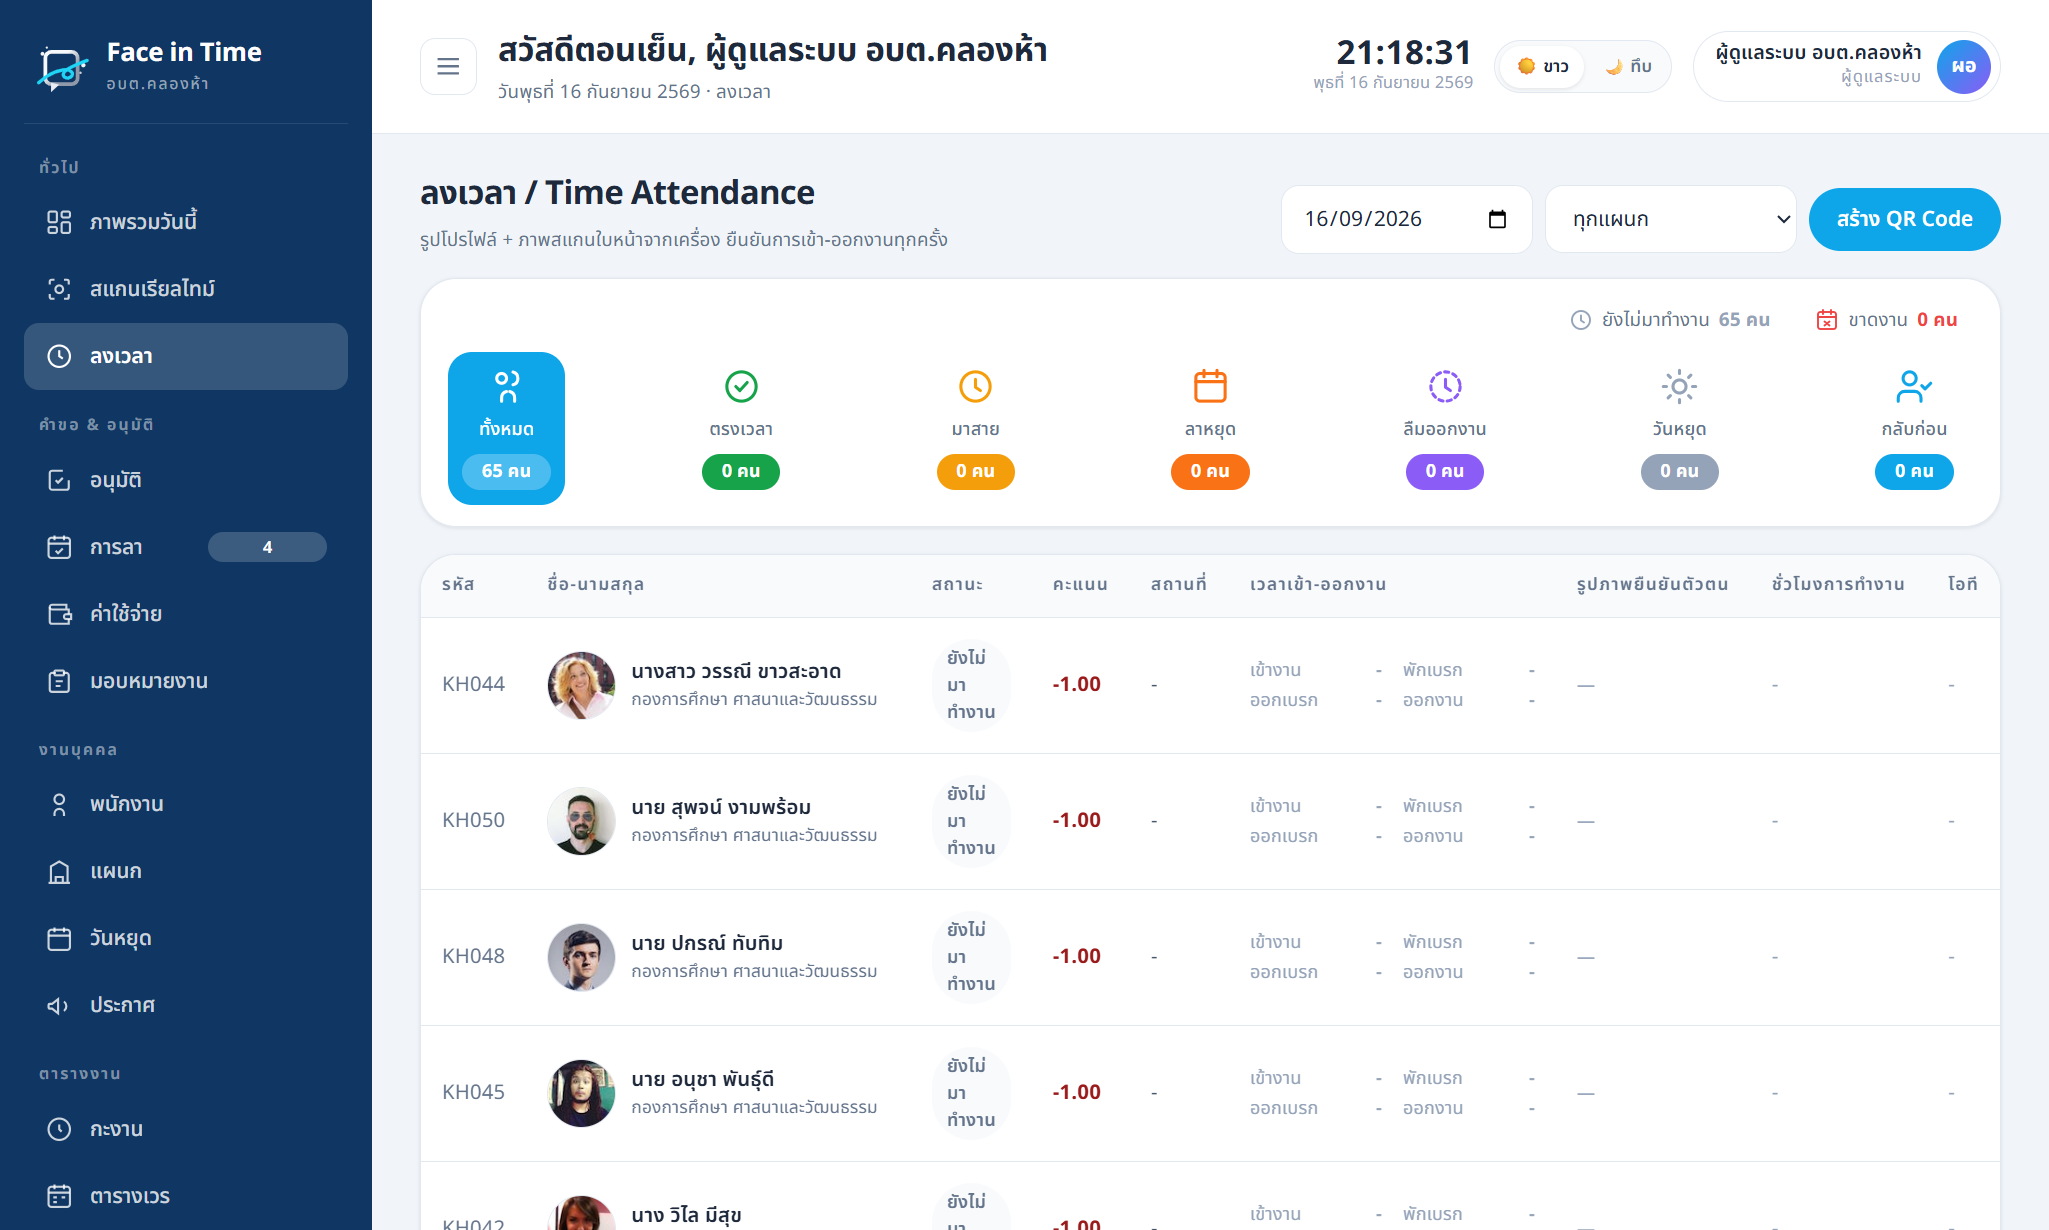
Task: Switch to dark theme ทึบ
Action: [1628, 67]
